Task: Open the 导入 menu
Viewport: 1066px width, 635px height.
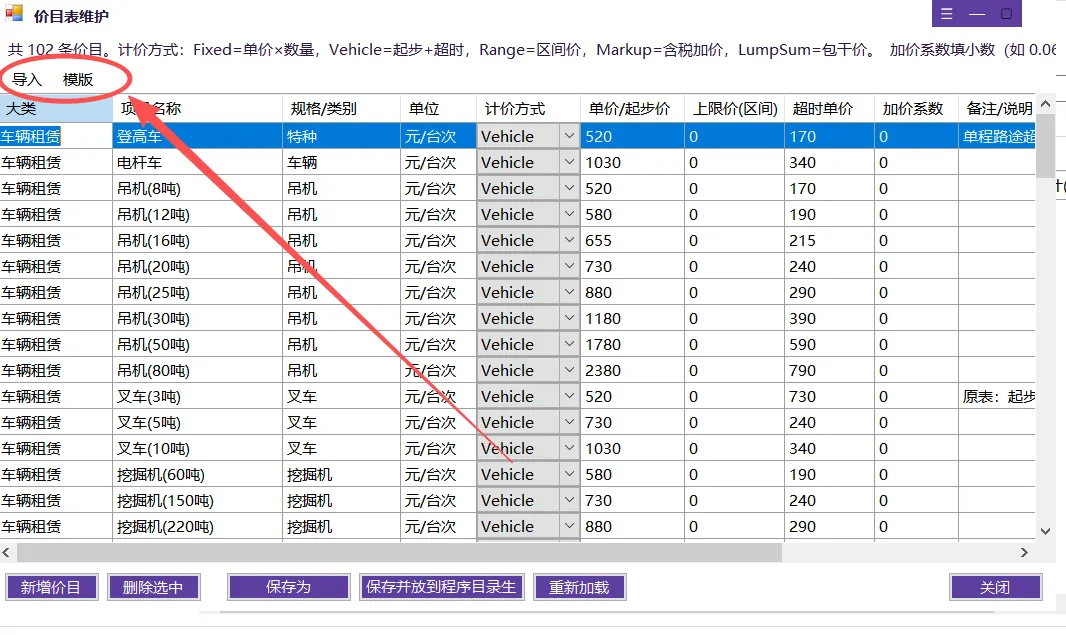Action: (x=27, y=80)
